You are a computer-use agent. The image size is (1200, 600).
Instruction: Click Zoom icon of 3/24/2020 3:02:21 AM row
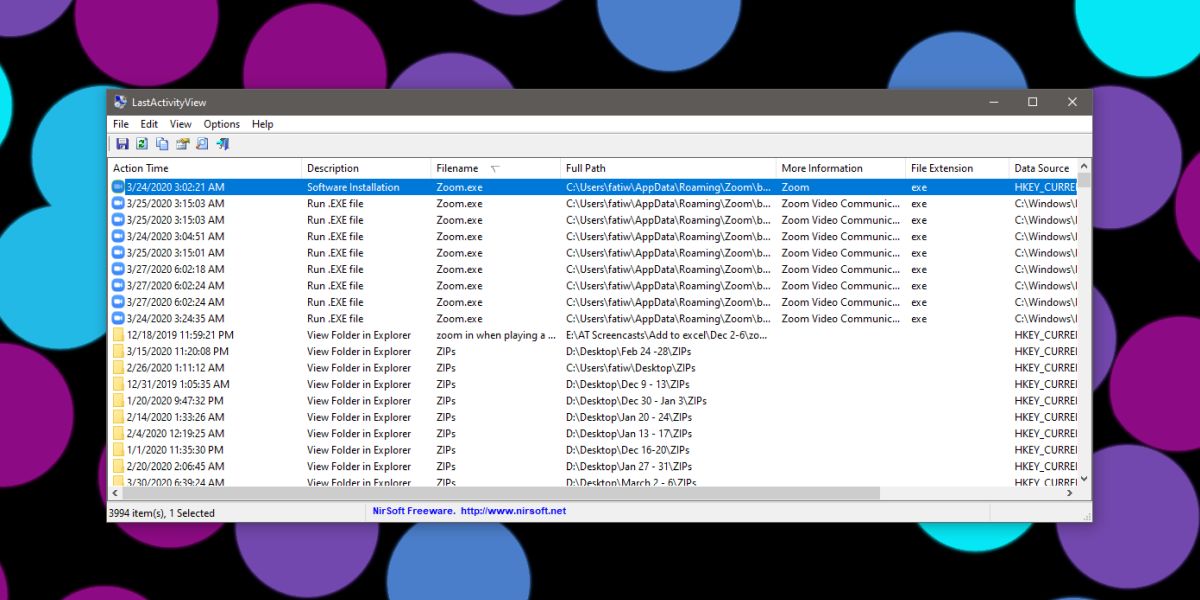click(117, 187)
